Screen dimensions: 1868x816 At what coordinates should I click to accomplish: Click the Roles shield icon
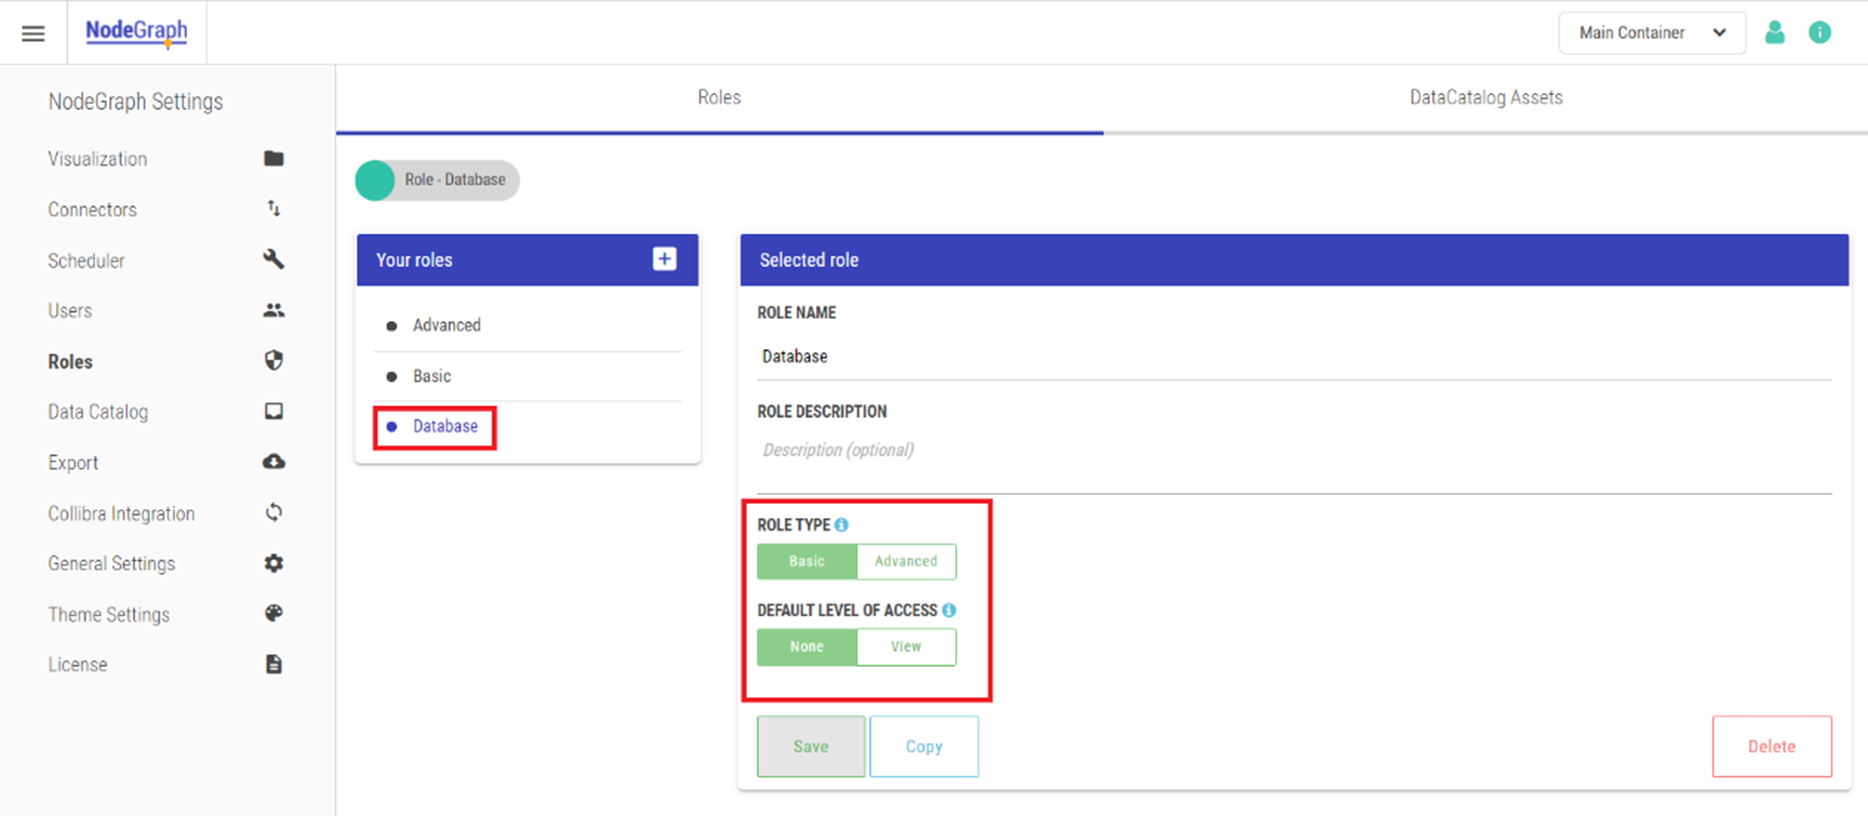coord(274,360)
